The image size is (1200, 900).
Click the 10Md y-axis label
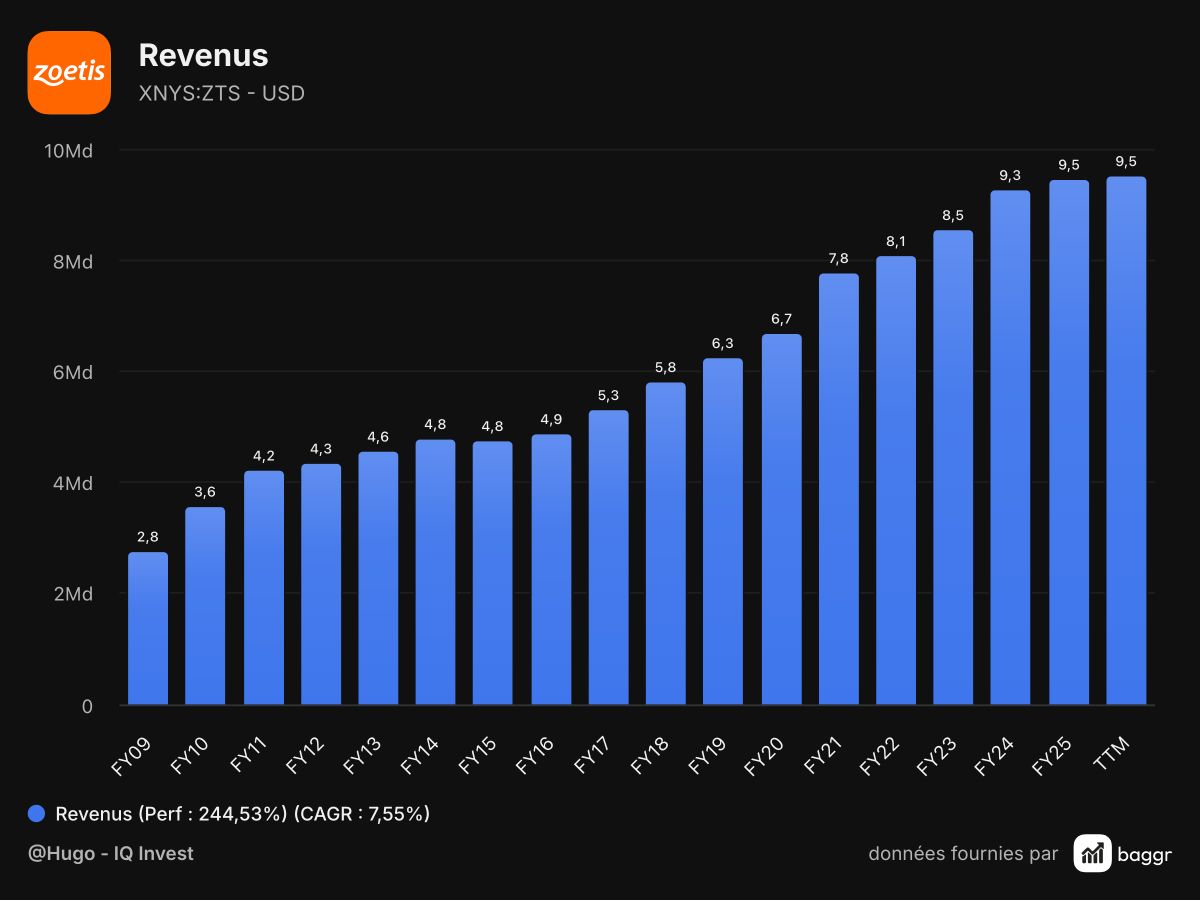click(69, 151)
